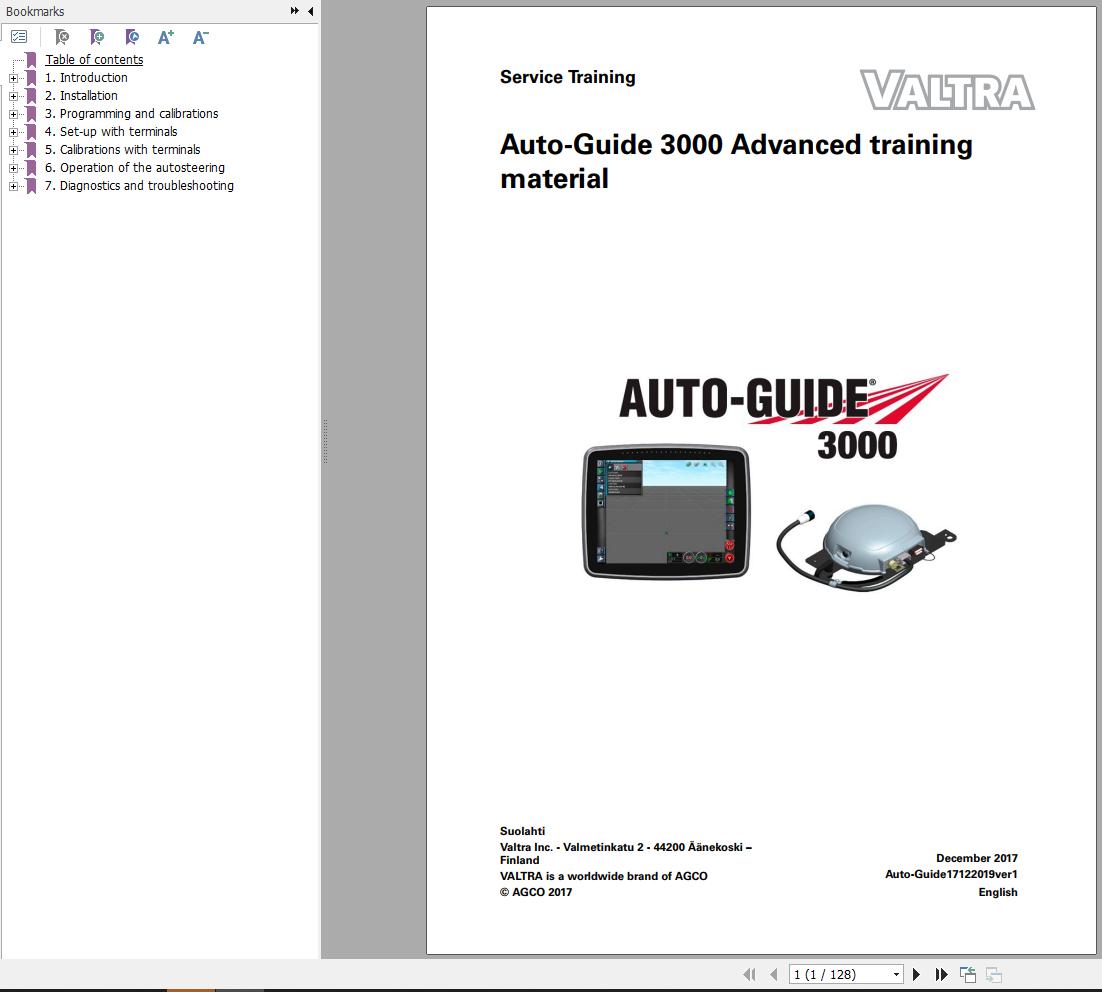Screen dimensions: 1102x992
Task: Go to the first page
Action: point(749,974)
